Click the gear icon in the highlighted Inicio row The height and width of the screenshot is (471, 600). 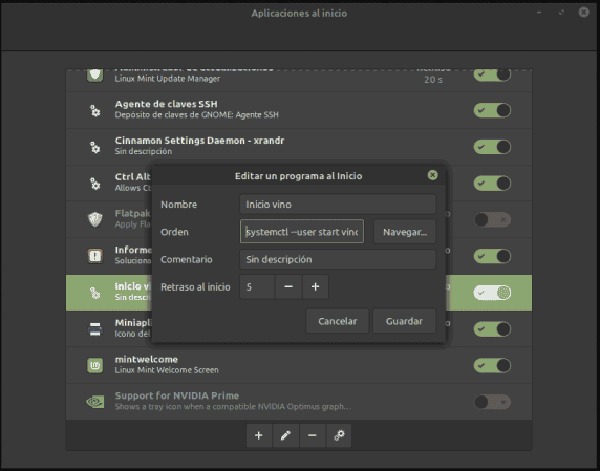click(x=95, y=293)
